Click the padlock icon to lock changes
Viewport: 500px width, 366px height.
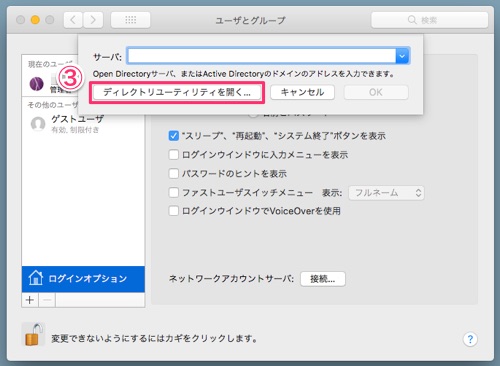tap(33, 335)
